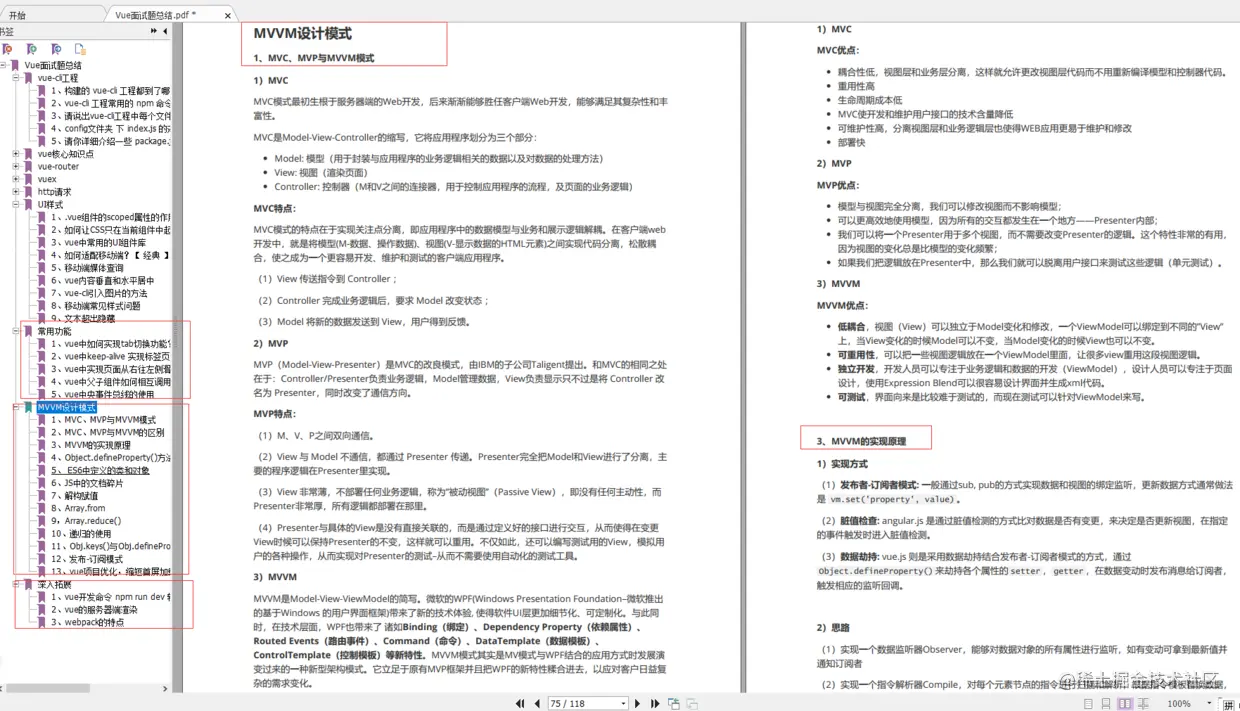Viewport: 1240px width, 711px height.
Task: Select the highlighted MVVM设计模式 bookmark
Action: (x=66, y=407)
